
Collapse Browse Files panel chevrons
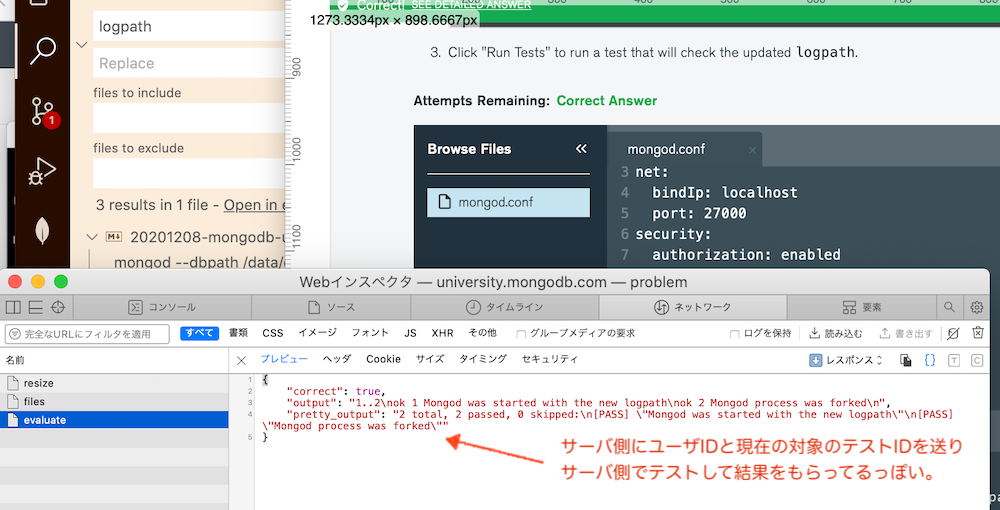click(581, 149)
